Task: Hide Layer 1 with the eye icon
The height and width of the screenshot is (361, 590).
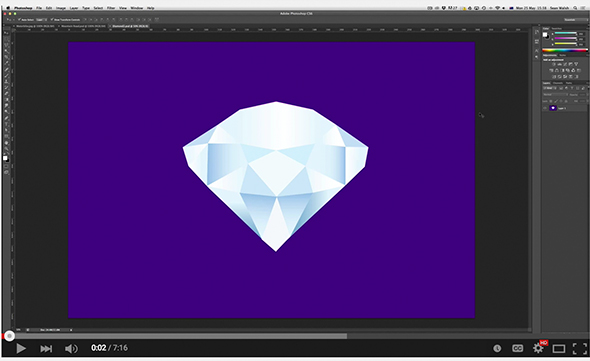Action: [x=544, y=108]
